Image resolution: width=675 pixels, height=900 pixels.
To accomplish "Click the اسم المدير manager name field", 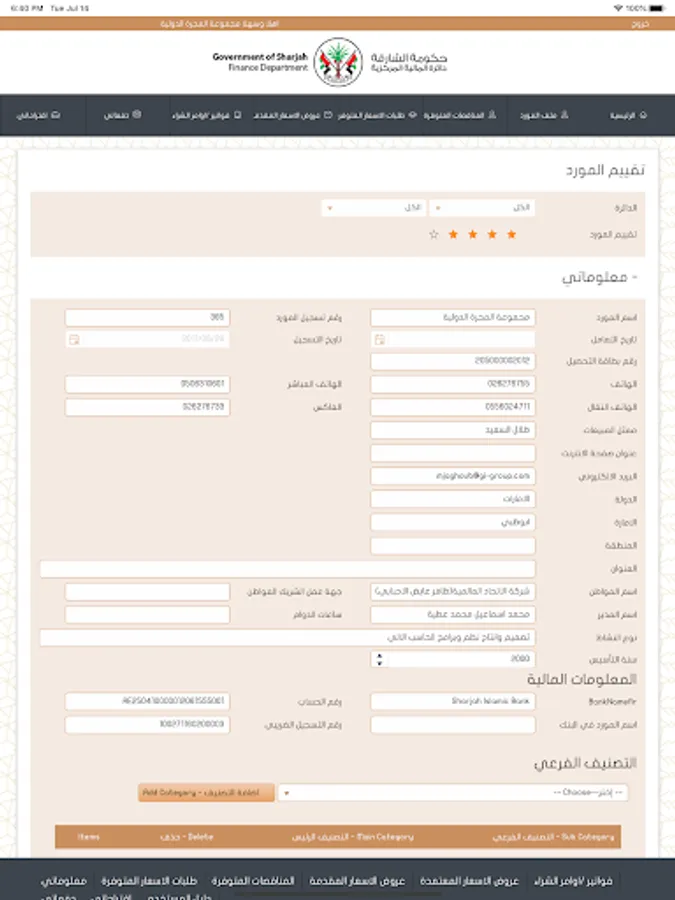I will pyautogui.click(x=453, y=615).
